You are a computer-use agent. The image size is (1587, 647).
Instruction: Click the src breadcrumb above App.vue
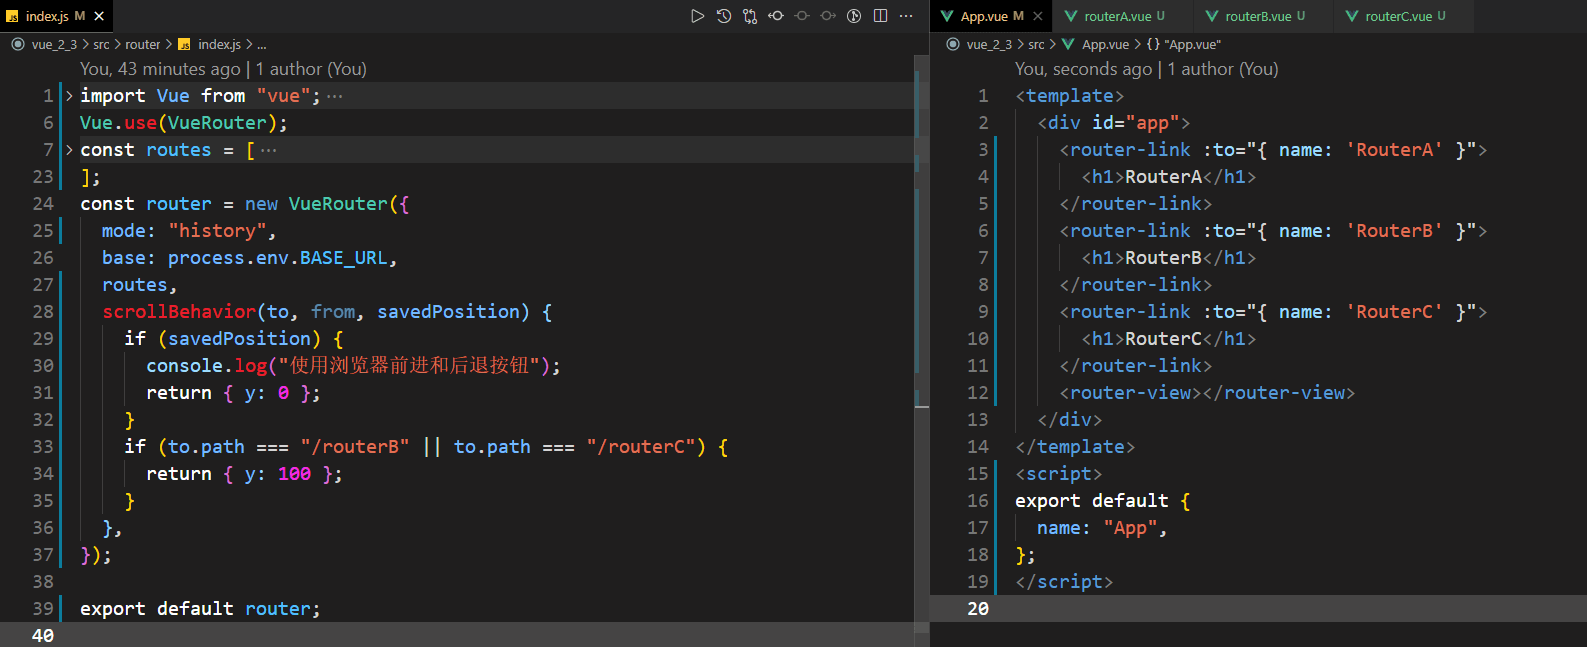1036,45
